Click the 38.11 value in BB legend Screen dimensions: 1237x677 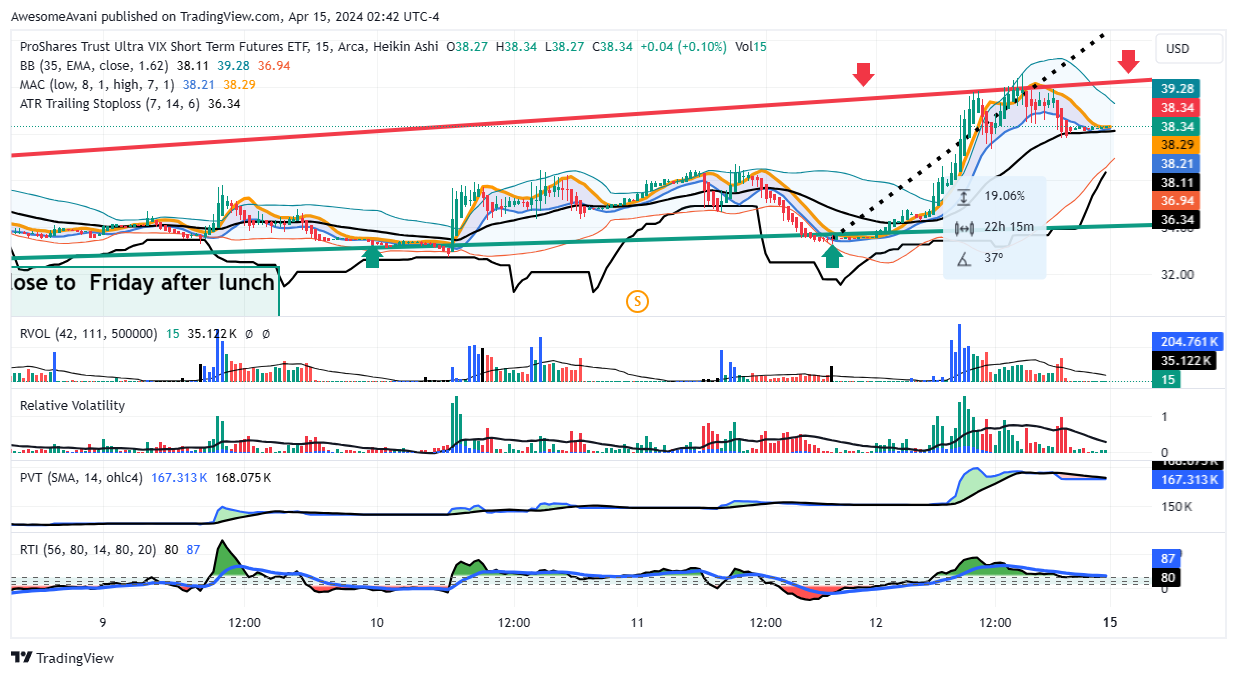coord(194,65)
